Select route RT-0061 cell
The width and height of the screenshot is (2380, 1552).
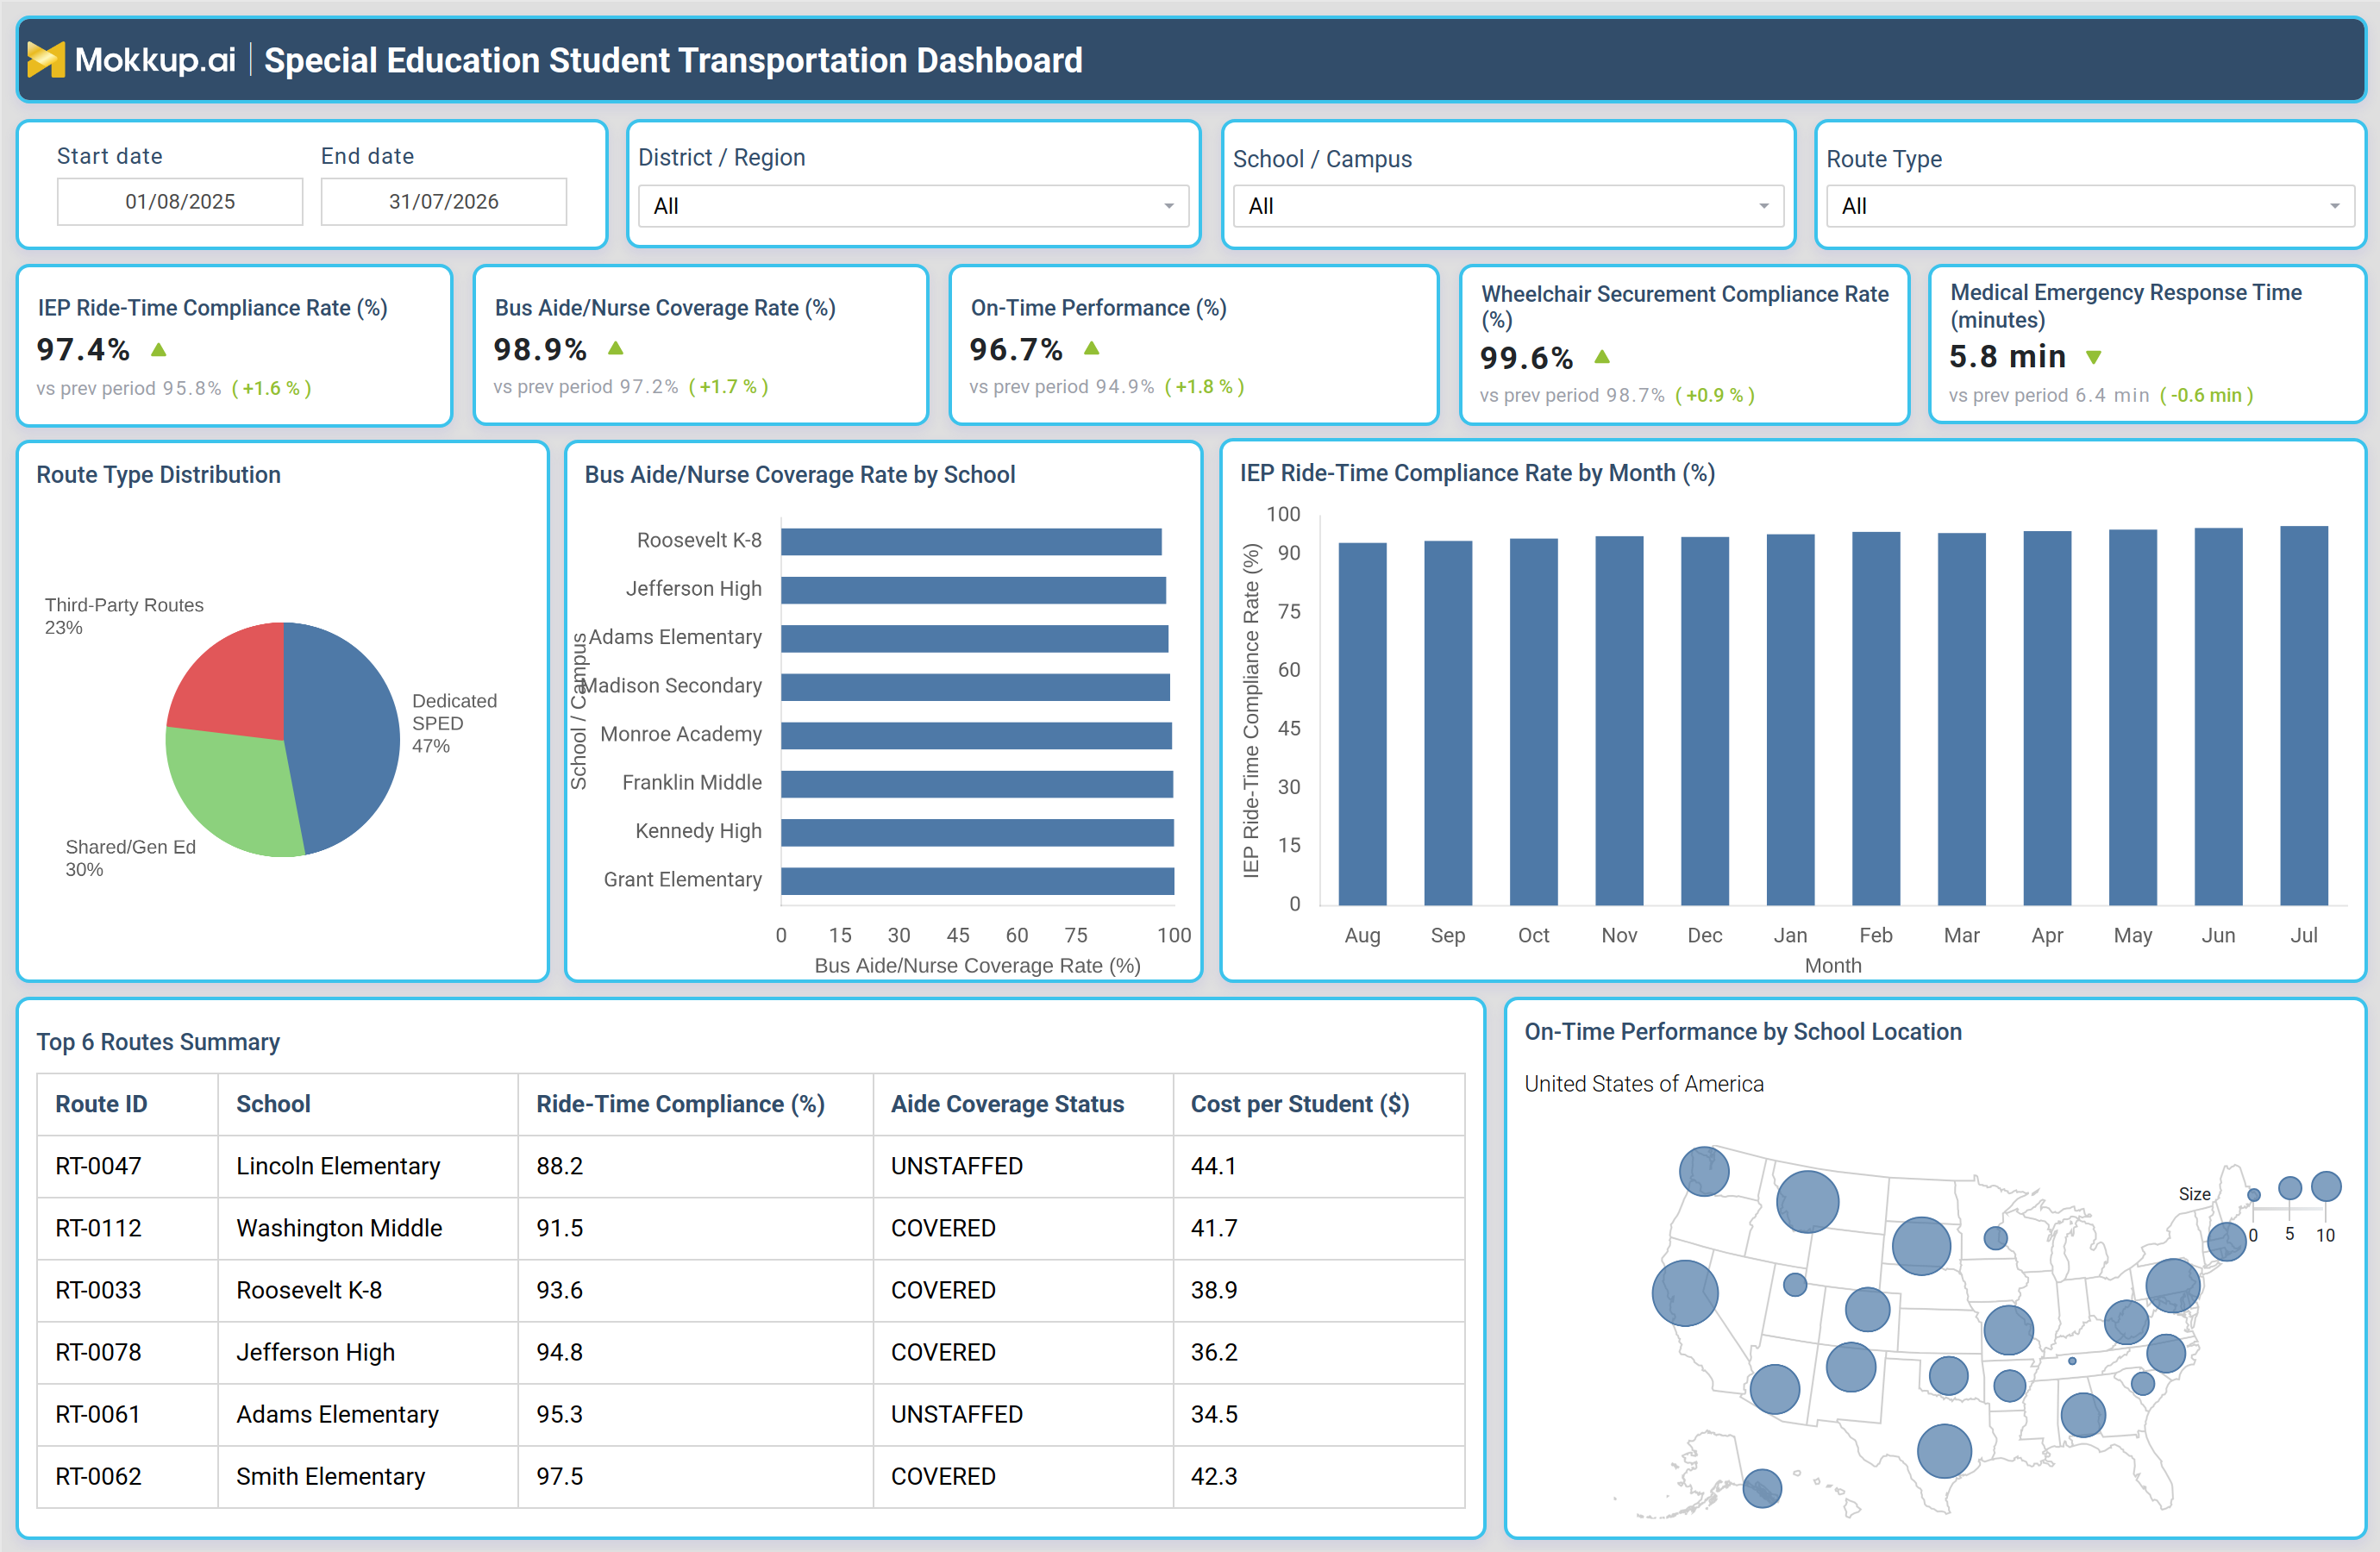pyautogui.click(x=127, y=1414)
